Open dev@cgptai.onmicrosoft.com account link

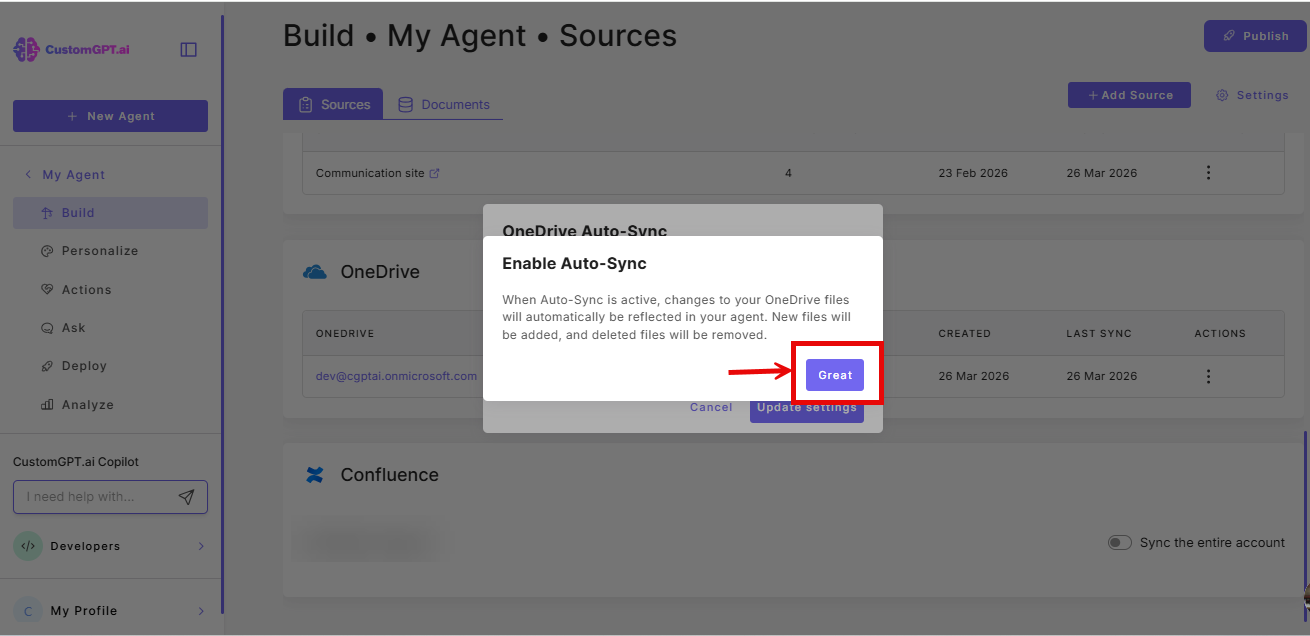pos(396,376)
